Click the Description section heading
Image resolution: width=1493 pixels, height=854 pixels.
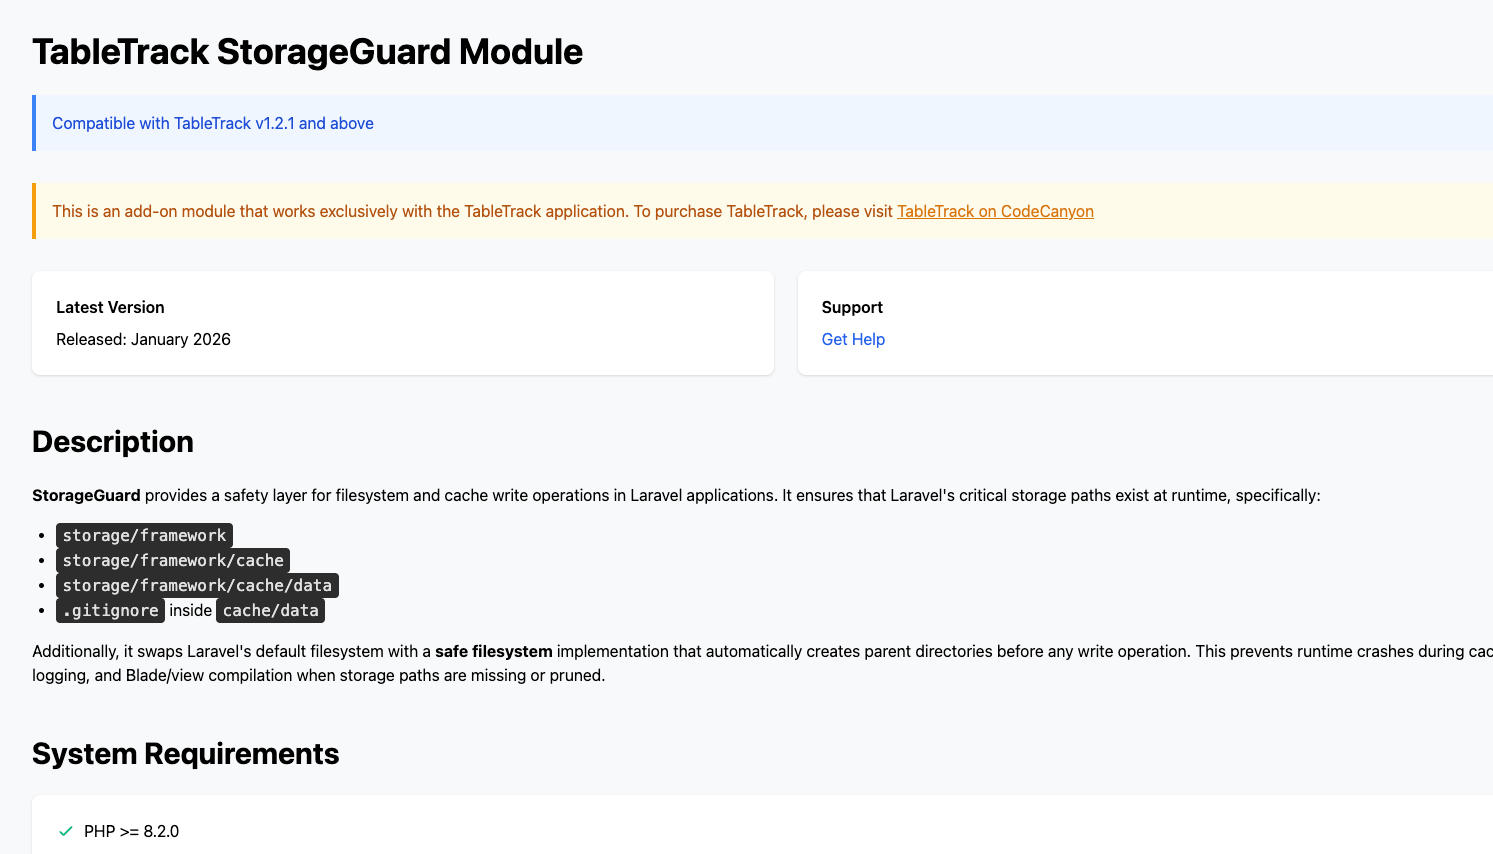coord(113,442)
